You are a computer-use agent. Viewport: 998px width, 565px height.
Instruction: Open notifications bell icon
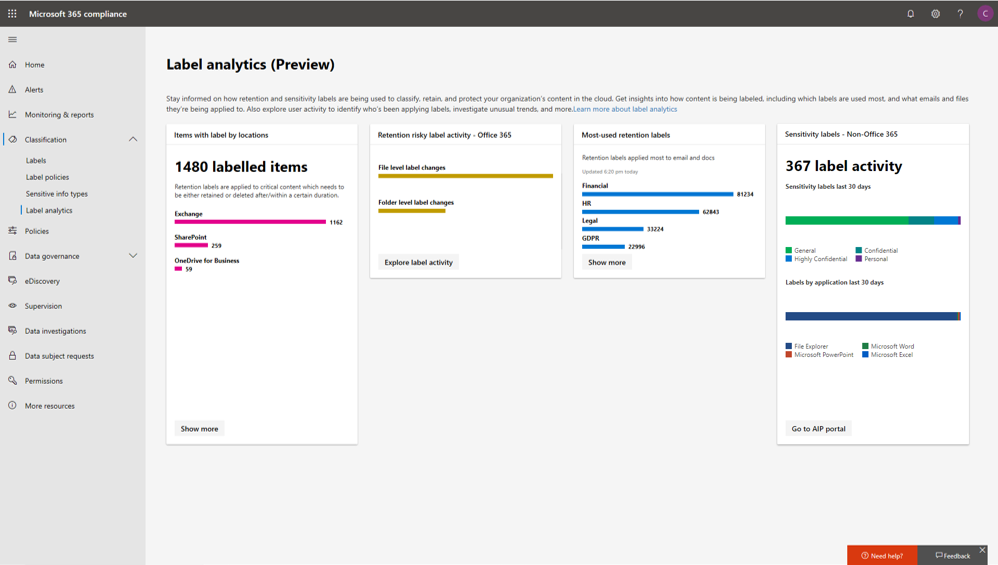[x=911, y=13]
